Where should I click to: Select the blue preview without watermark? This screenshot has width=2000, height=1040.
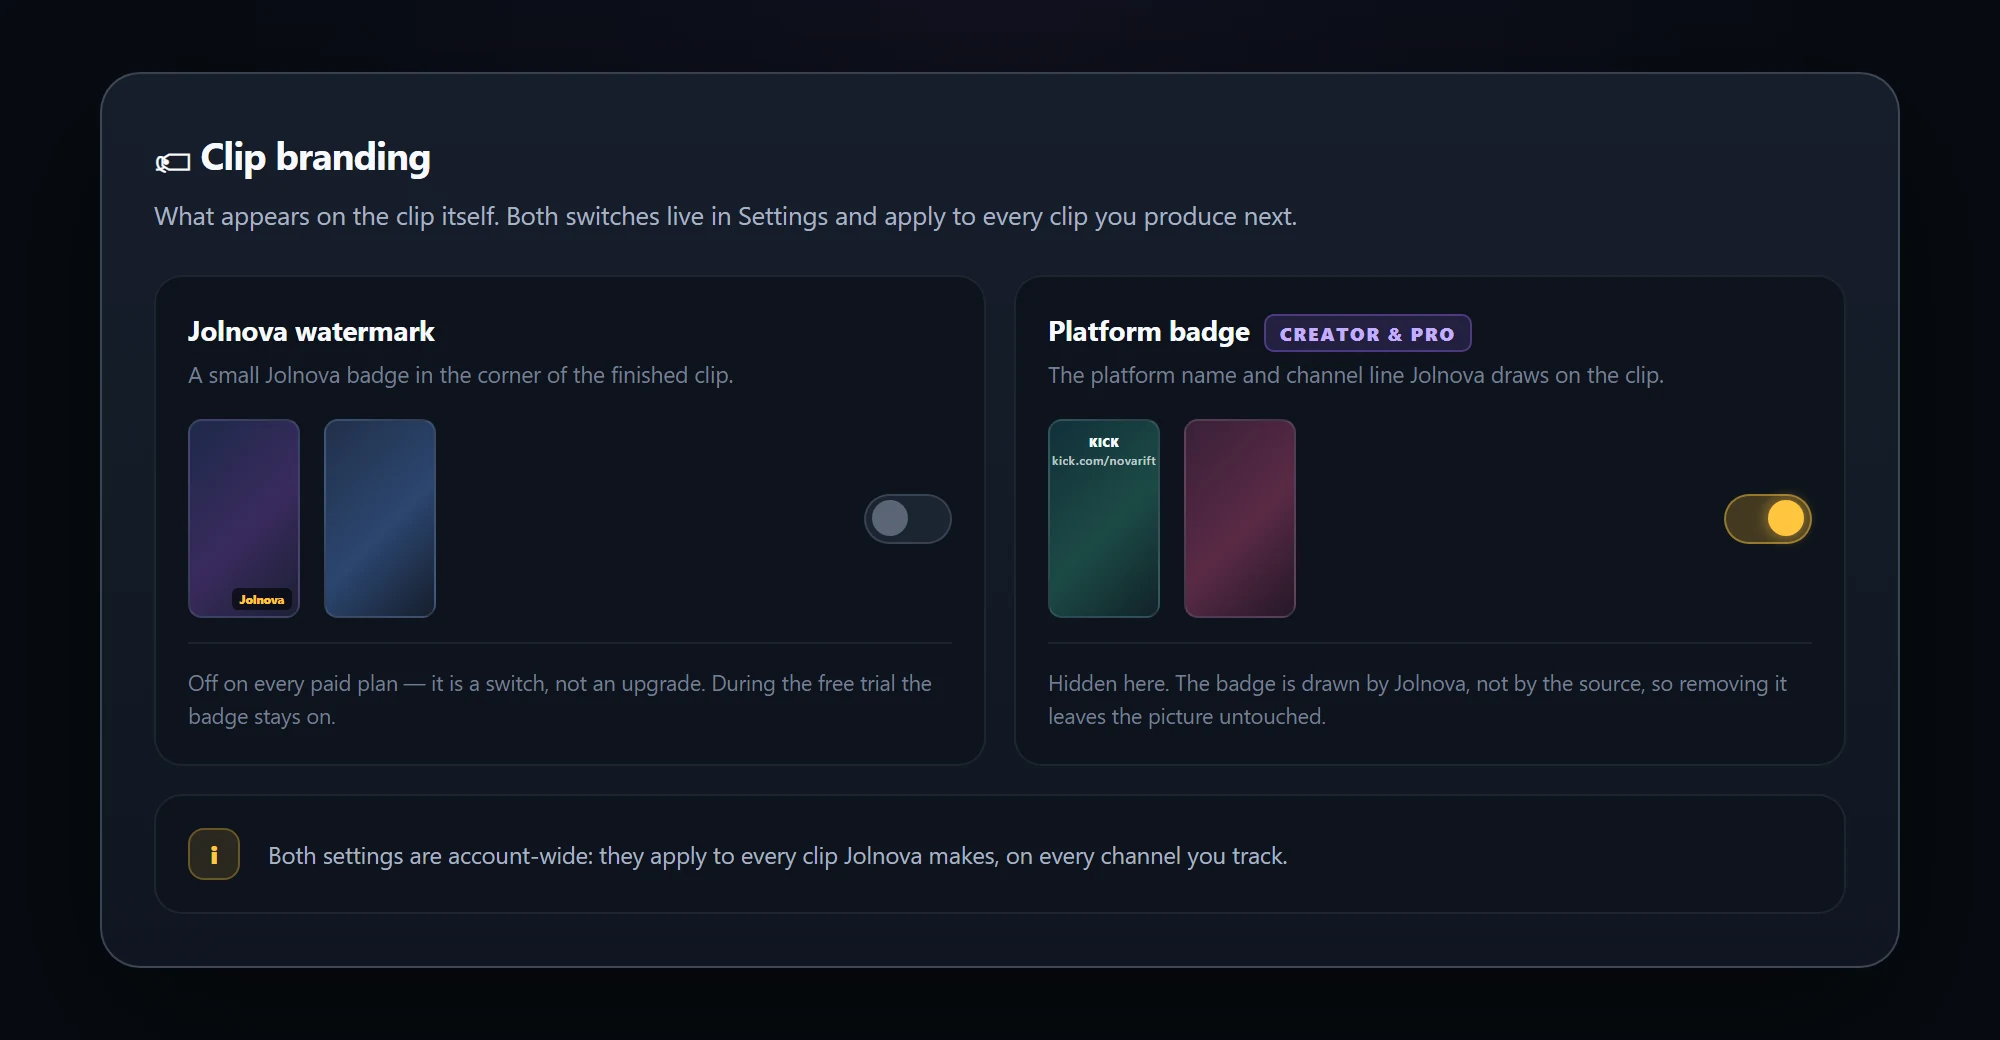point(380,518)
